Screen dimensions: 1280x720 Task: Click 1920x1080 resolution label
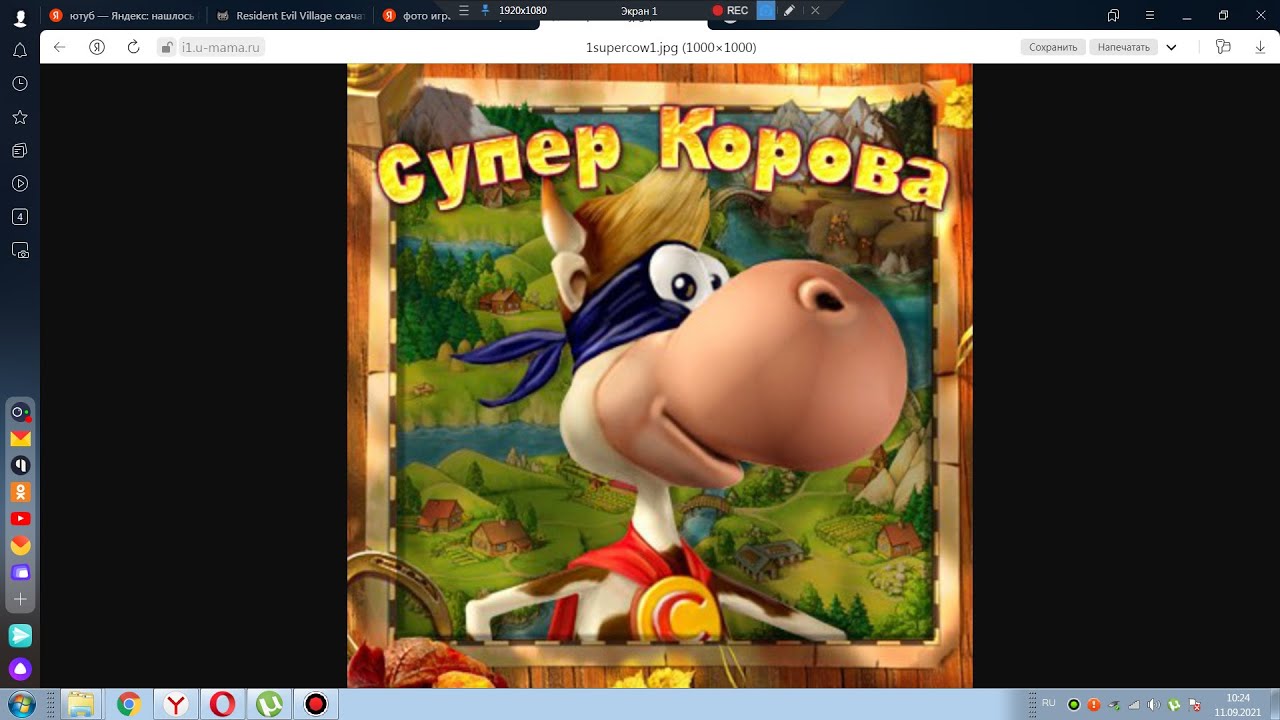tap(523, 10)
